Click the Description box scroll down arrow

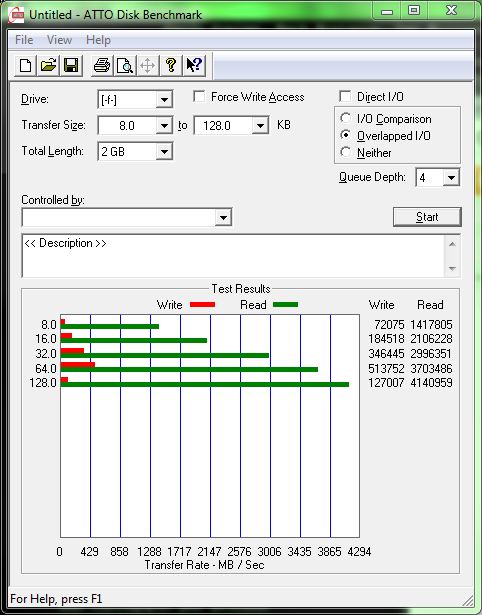coord(452,269)
